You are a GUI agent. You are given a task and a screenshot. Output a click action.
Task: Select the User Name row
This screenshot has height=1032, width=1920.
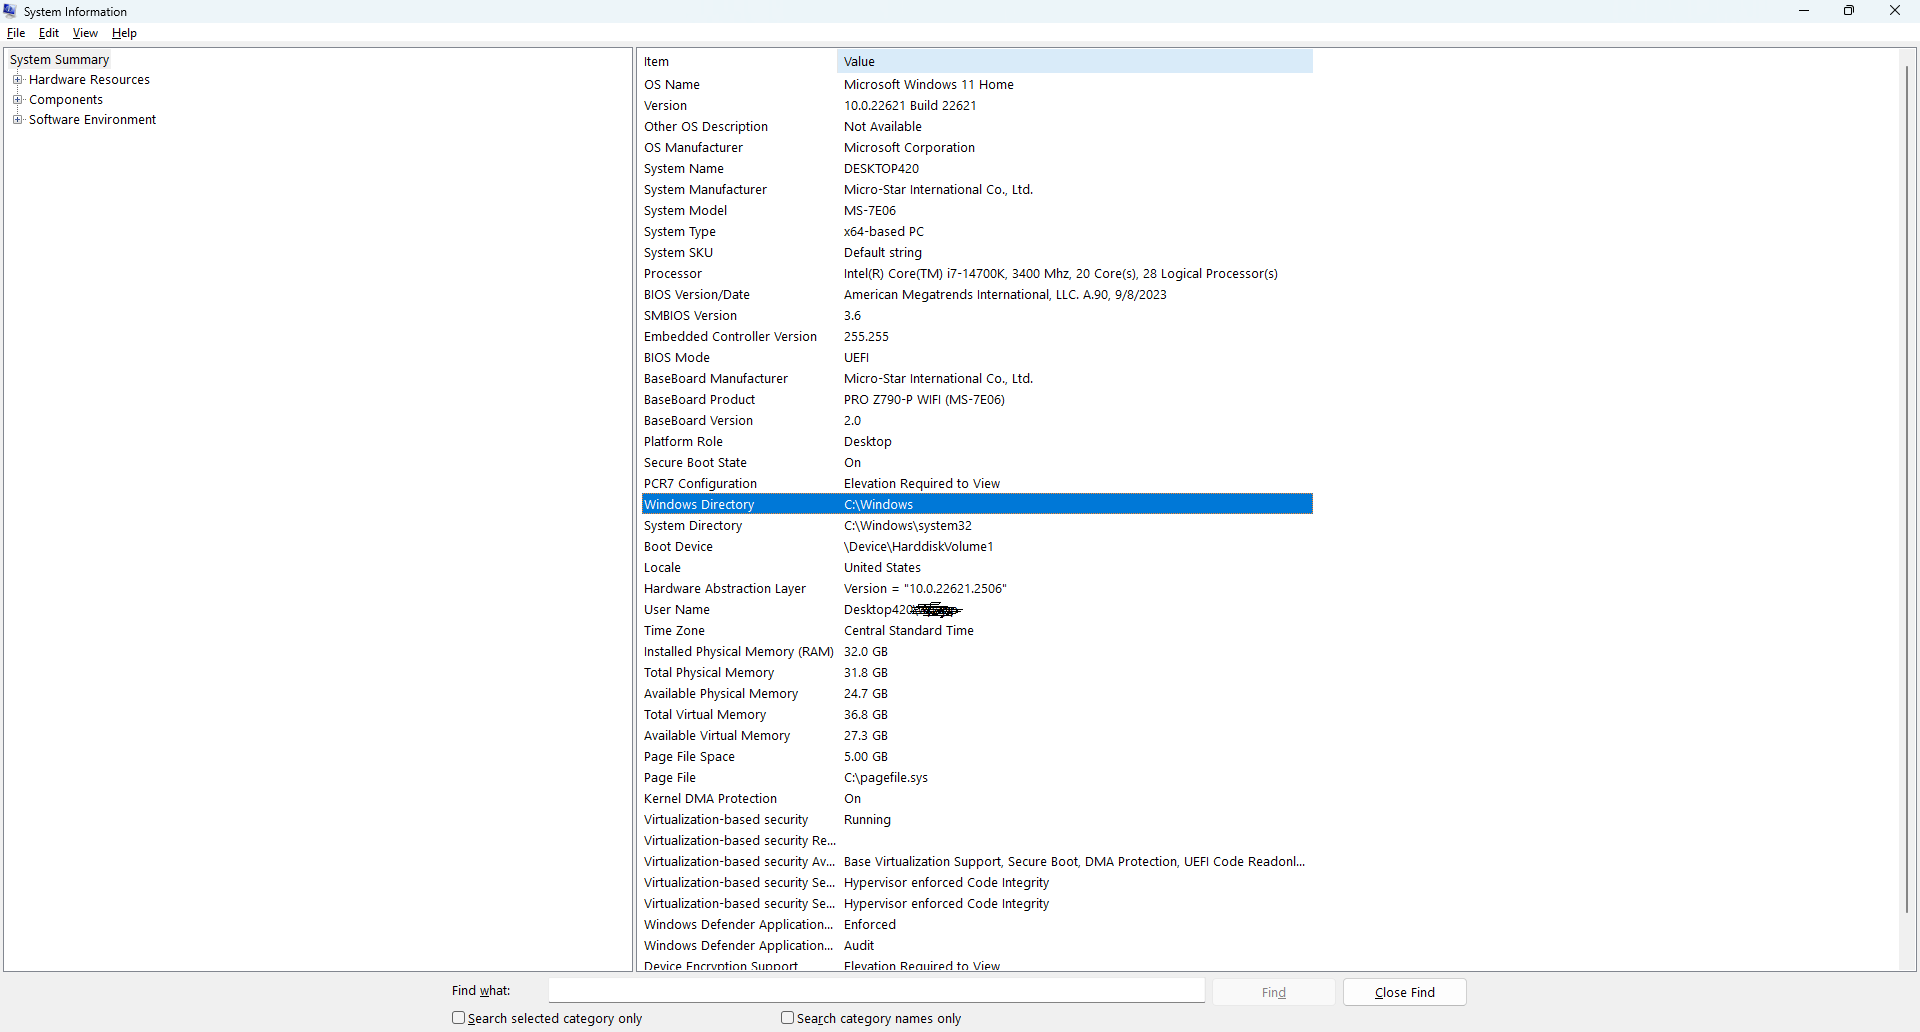pos(977,610)
